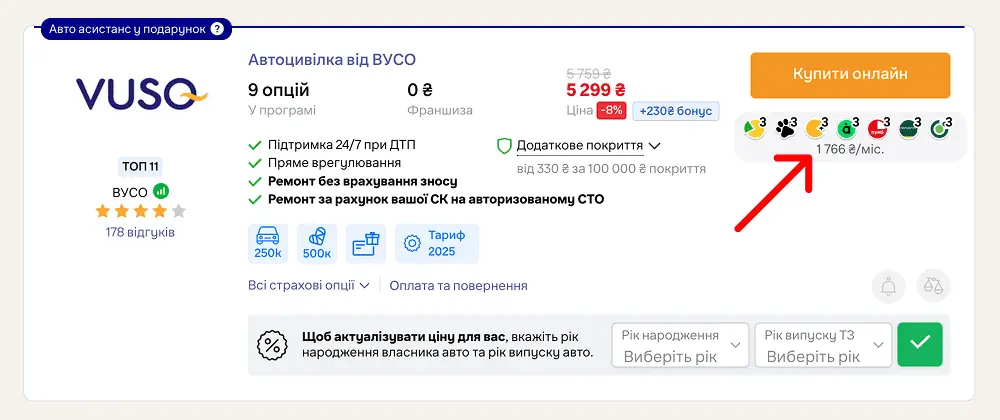Click the +230₴ бонус badge

pyautogui.click(x=676, y=110)
